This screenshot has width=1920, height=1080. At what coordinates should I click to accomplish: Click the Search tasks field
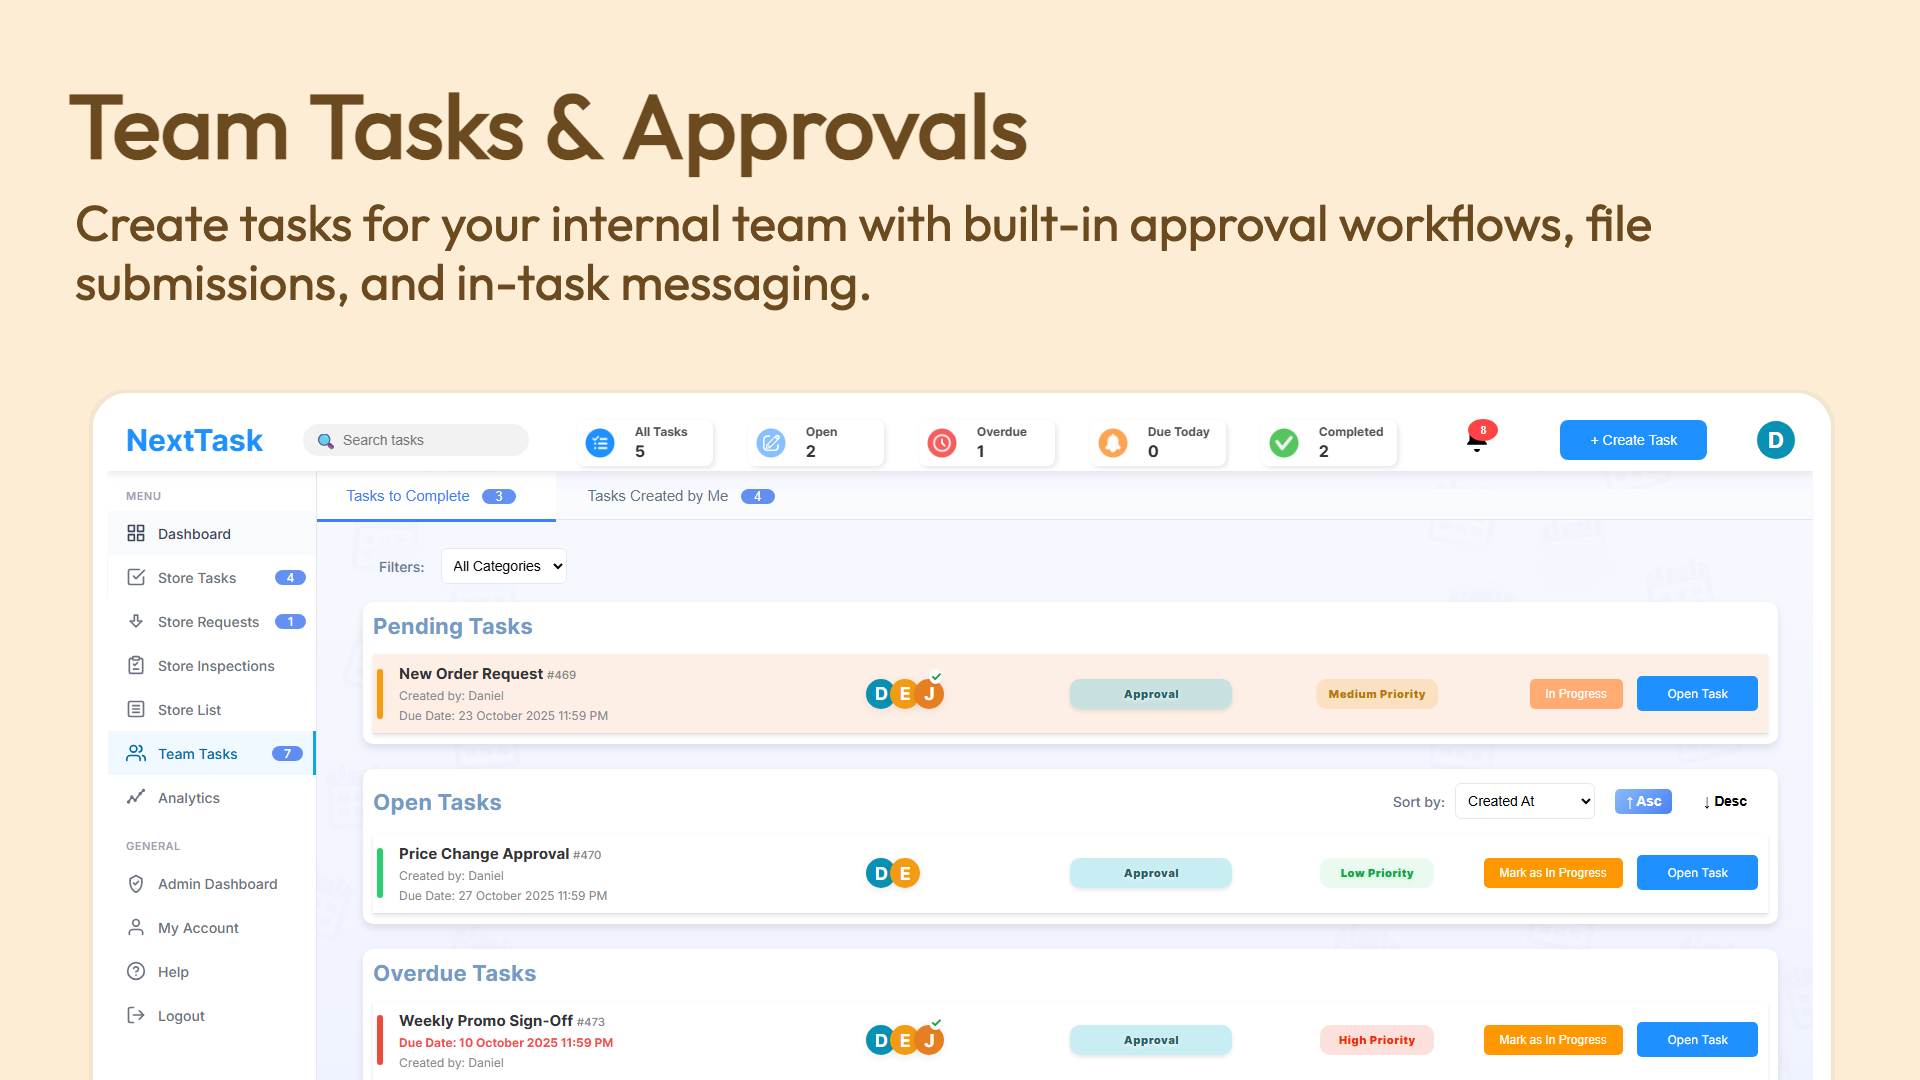pos(416,440)
